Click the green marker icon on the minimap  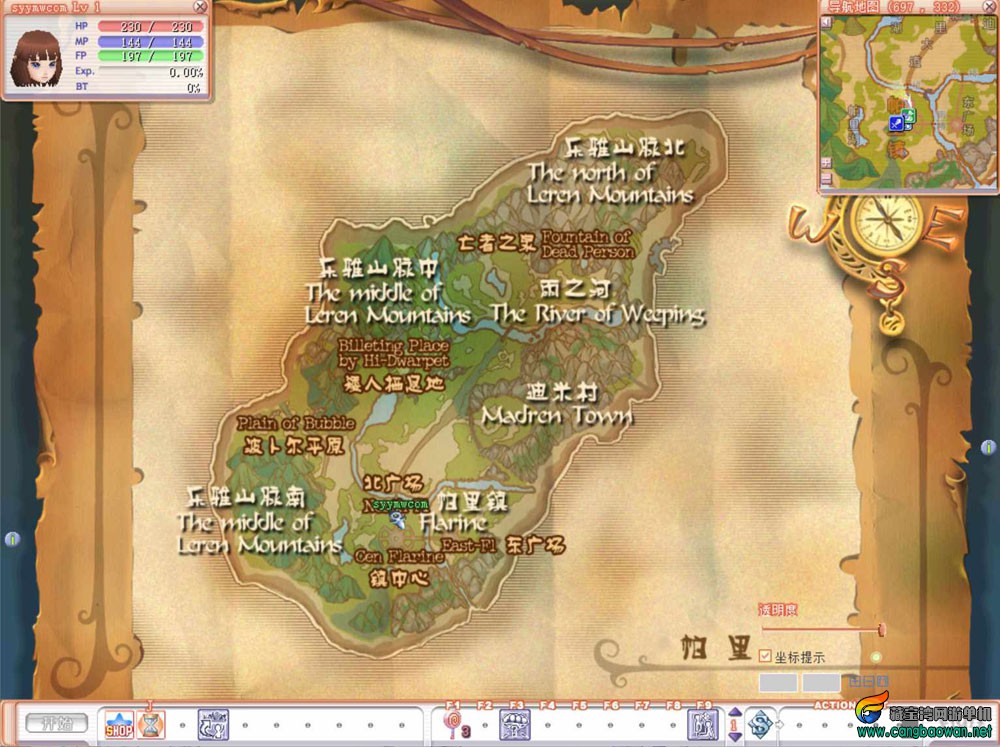pyautogui.click(x=909, y=116)
